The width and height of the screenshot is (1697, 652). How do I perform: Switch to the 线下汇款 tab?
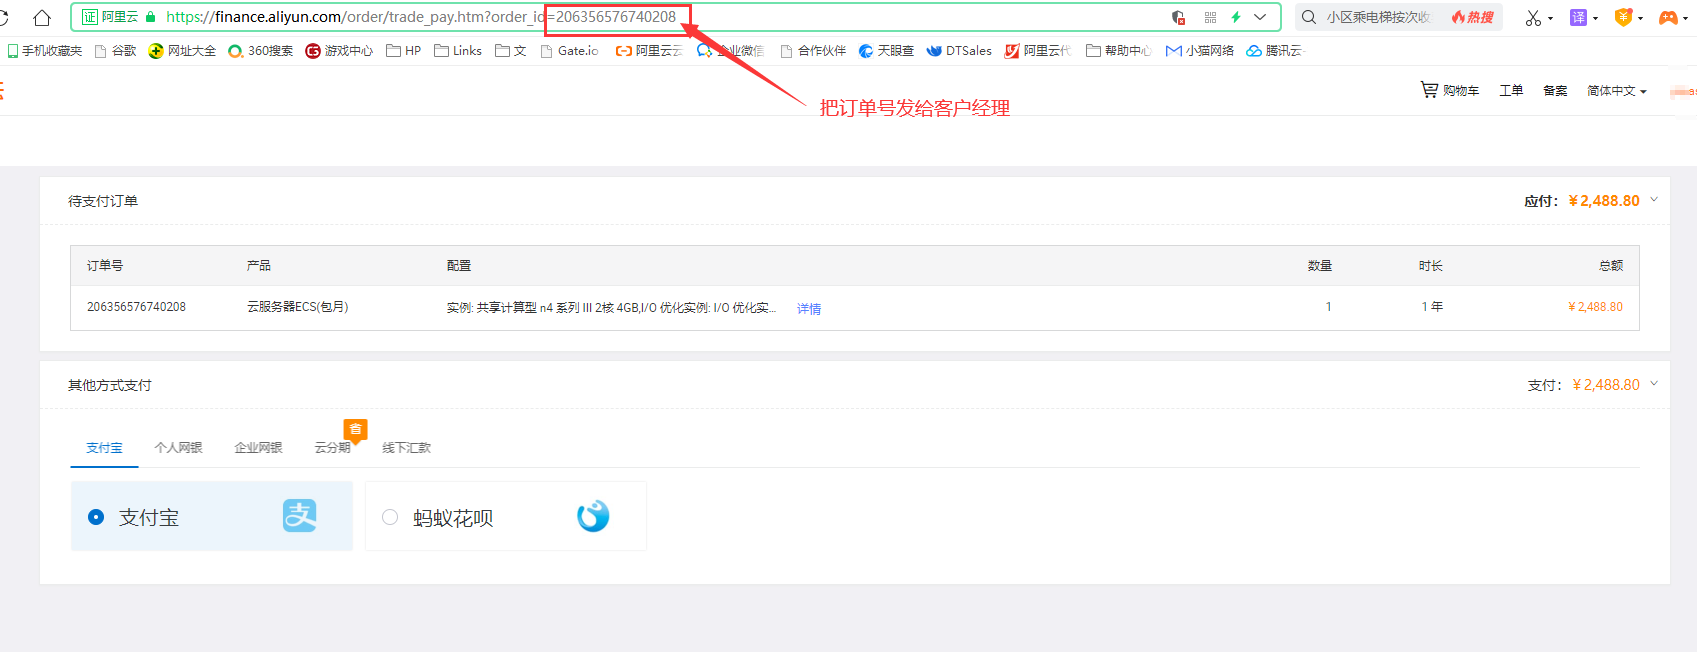click(x=406, y=448)
